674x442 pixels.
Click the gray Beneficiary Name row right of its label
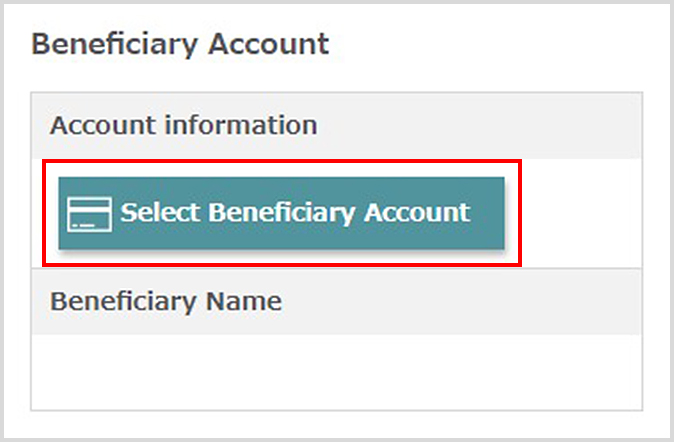click(462, 302)
